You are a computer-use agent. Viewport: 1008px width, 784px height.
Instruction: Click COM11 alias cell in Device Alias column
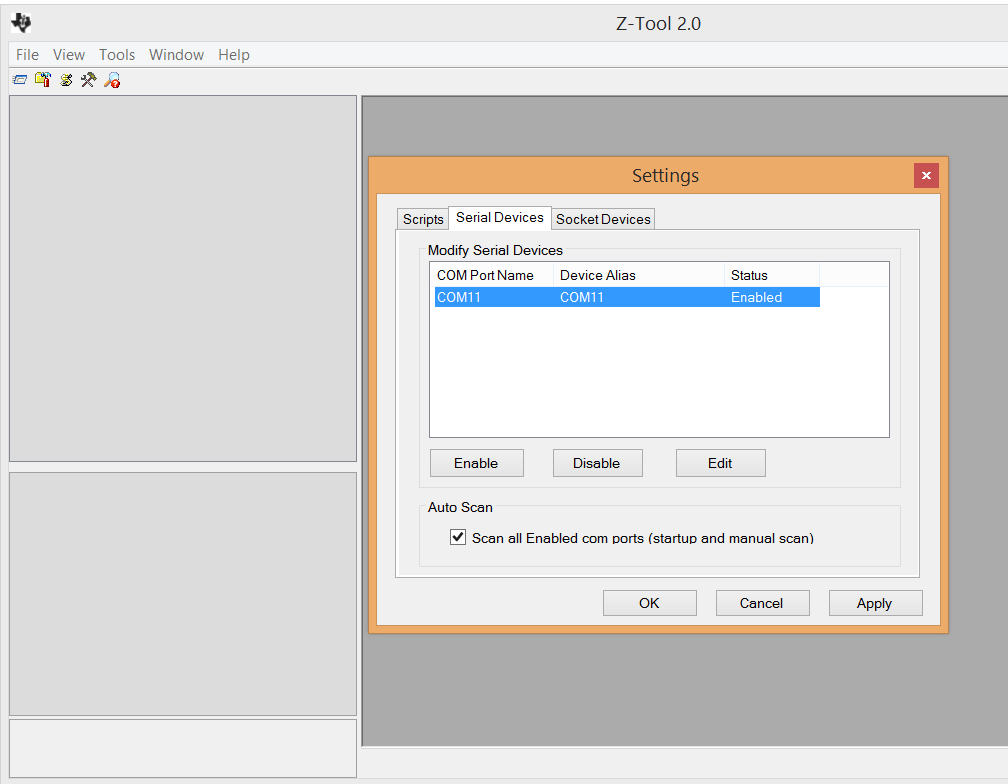coord(582,298)
